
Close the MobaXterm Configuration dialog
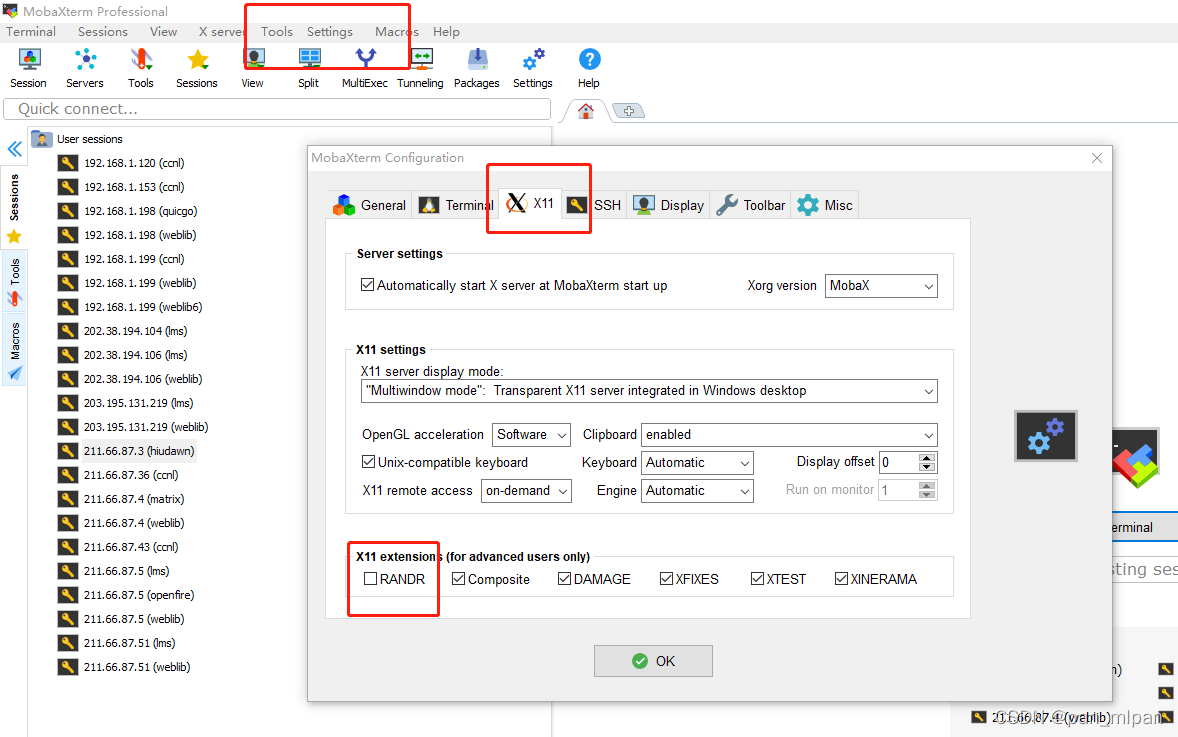[x=1097, y=158]
